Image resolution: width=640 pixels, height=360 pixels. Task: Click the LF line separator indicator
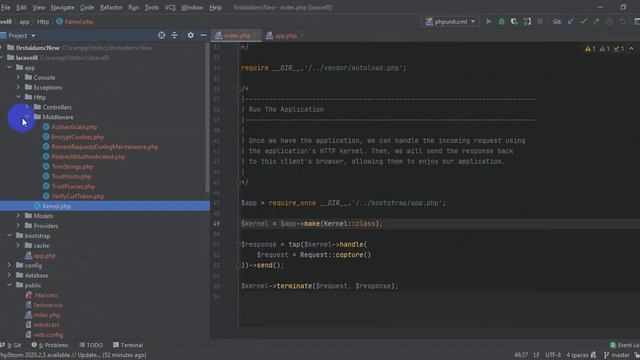point(536,355)
